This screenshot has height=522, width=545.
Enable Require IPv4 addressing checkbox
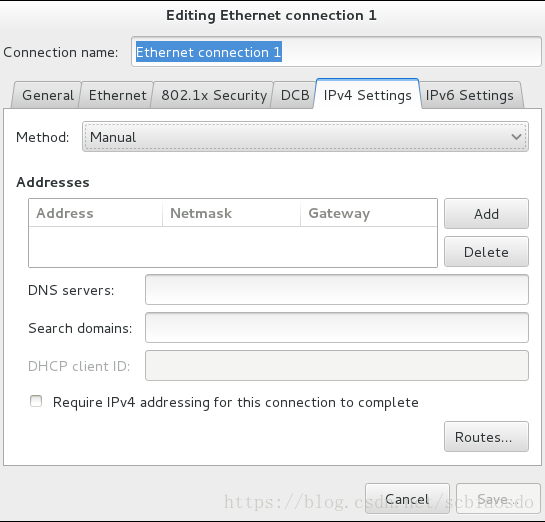click(36, 401)
